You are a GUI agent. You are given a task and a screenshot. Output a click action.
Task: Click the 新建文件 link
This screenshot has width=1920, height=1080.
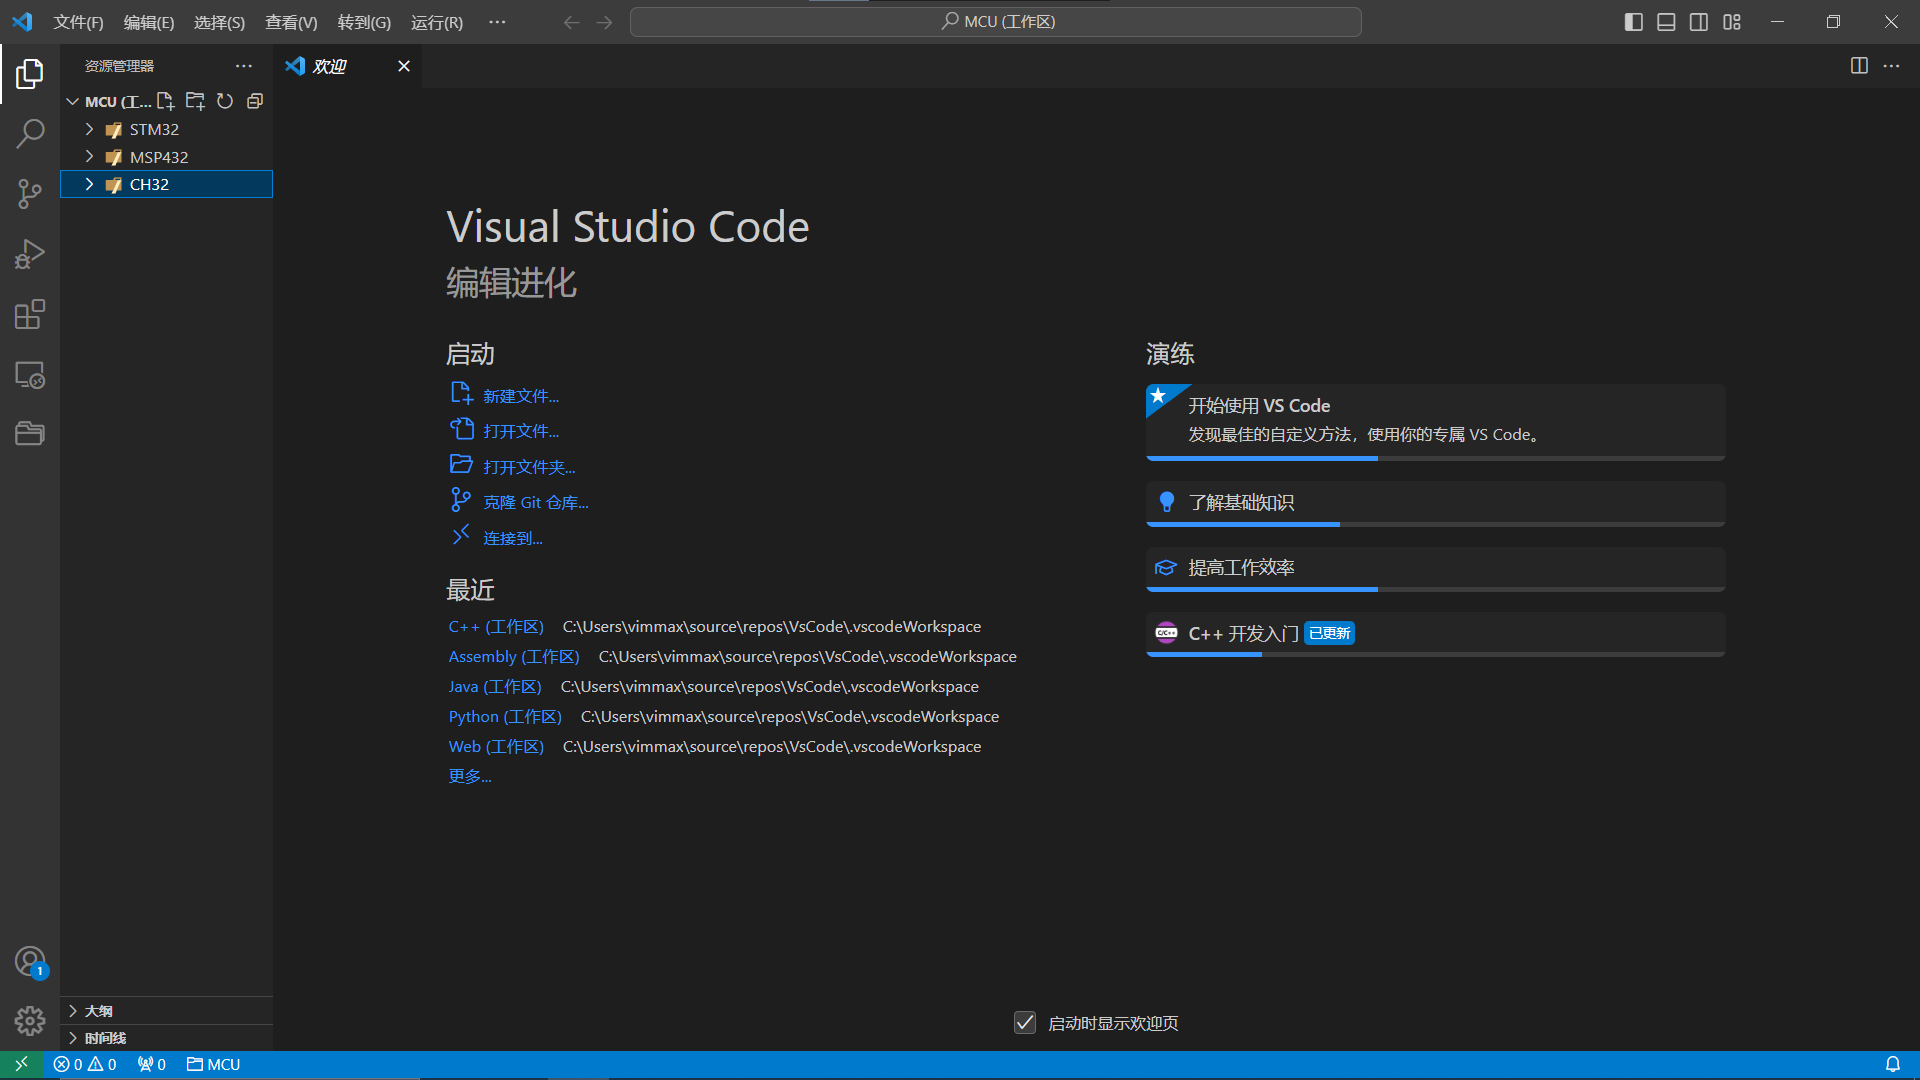[x=520, y=396]
